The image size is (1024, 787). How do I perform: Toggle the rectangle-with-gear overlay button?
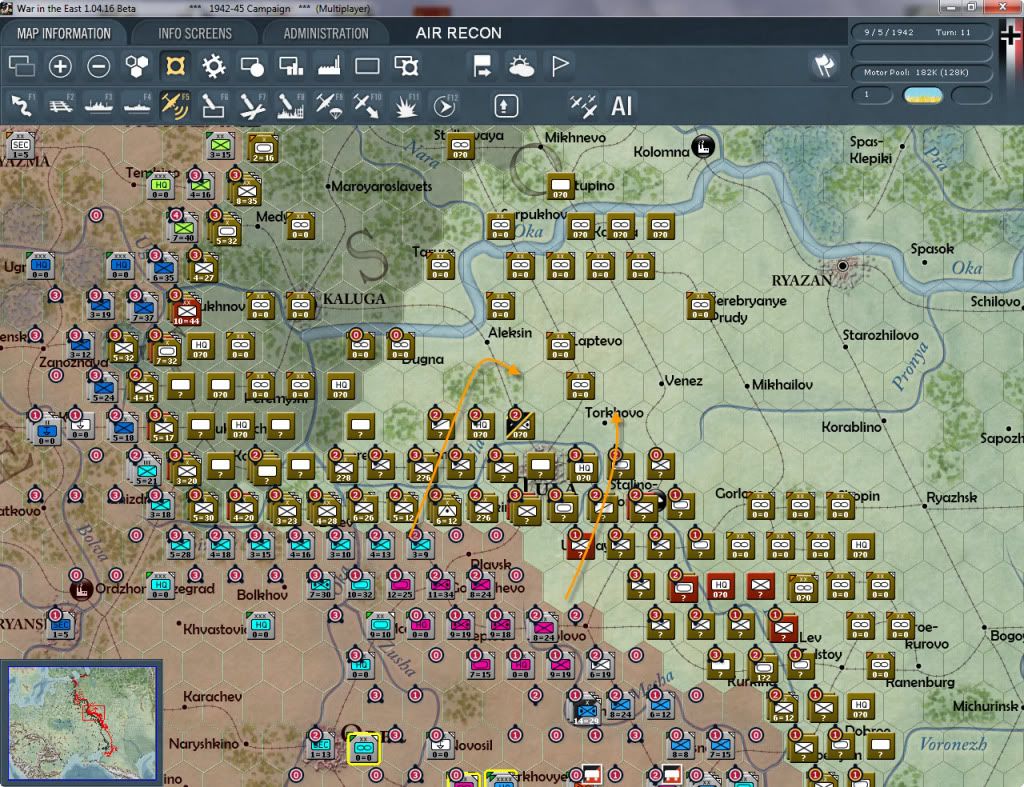pyautogui.click(x=406, y=66)
